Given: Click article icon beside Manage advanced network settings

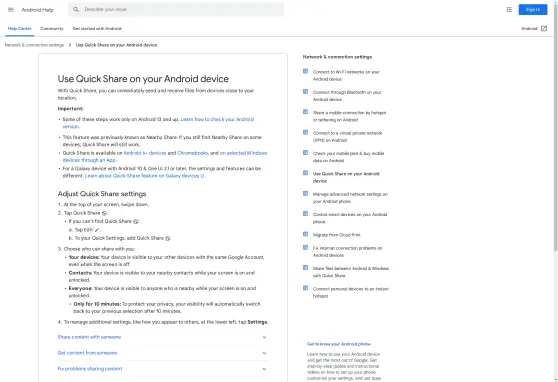Looking at the screenshot, I should click(x=305, y=194).
